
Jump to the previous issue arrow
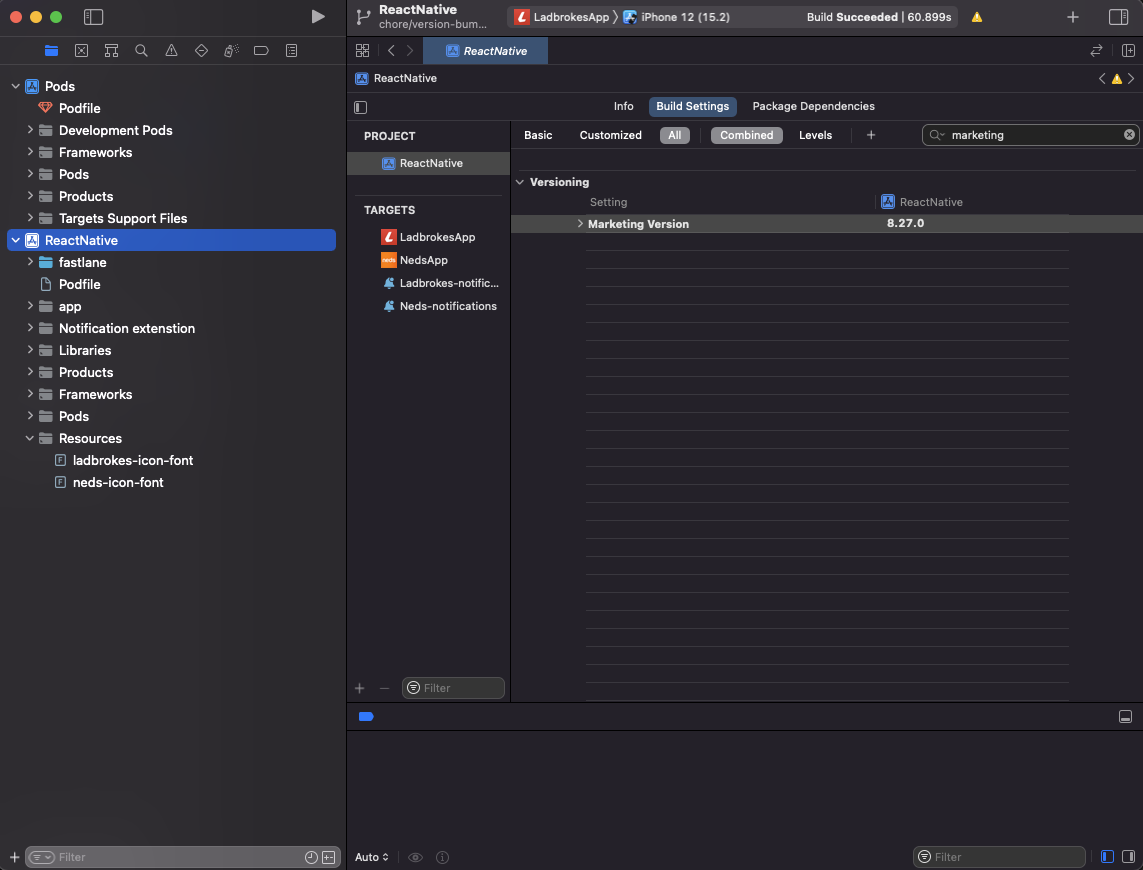[1102, 79]
